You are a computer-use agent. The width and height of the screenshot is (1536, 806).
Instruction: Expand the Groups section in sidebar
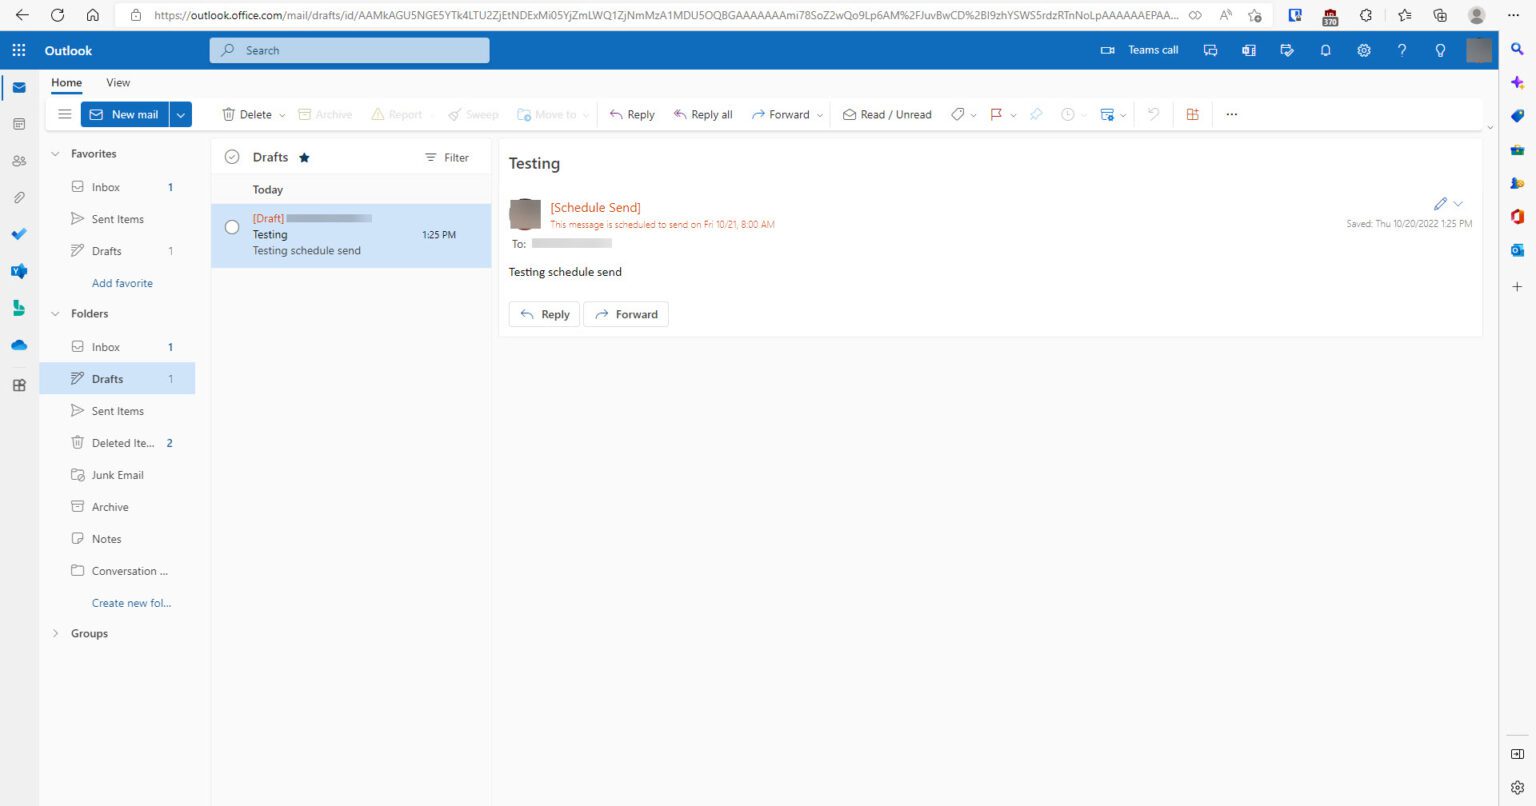pyautogui.click(x=56, y=633)
